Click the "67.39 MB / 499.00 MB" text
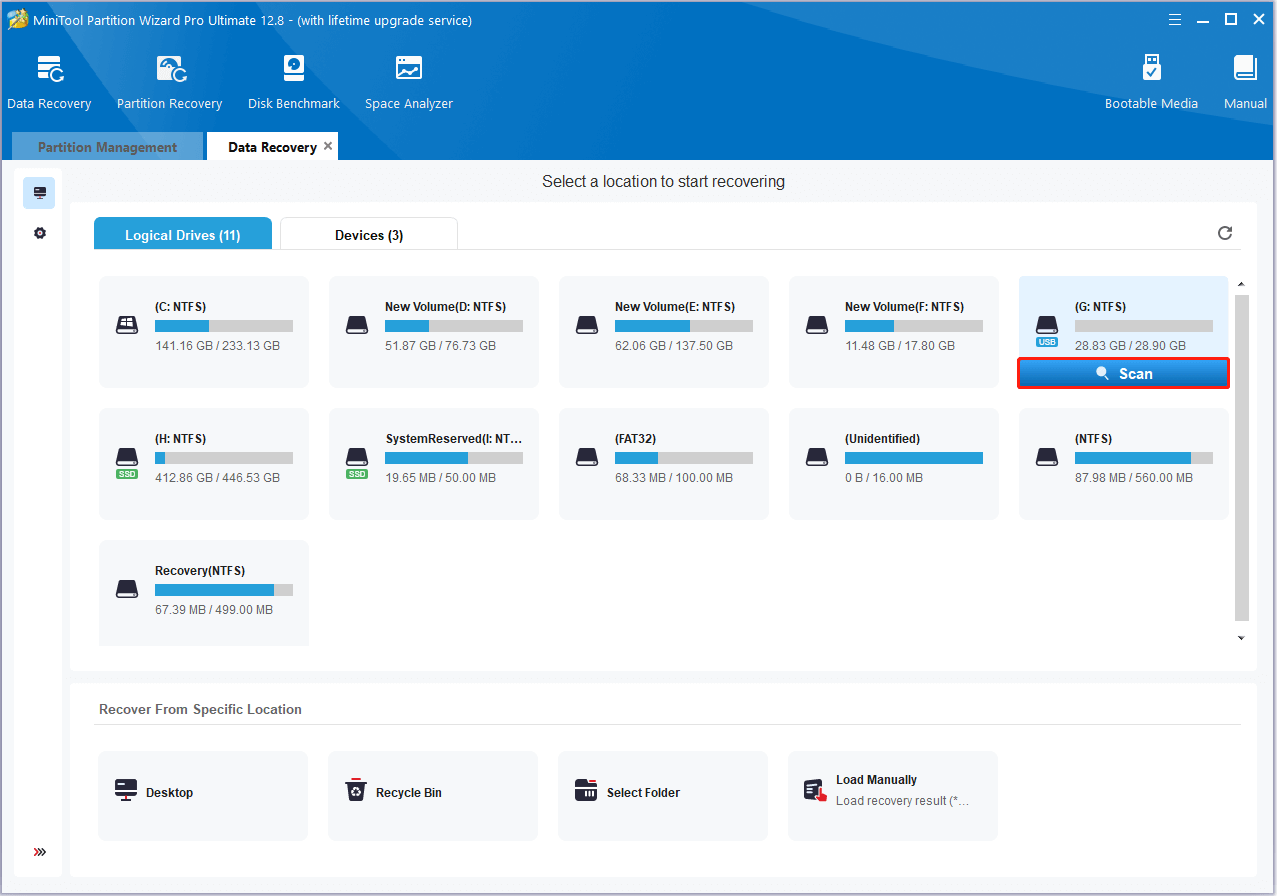 coord(214,610)
